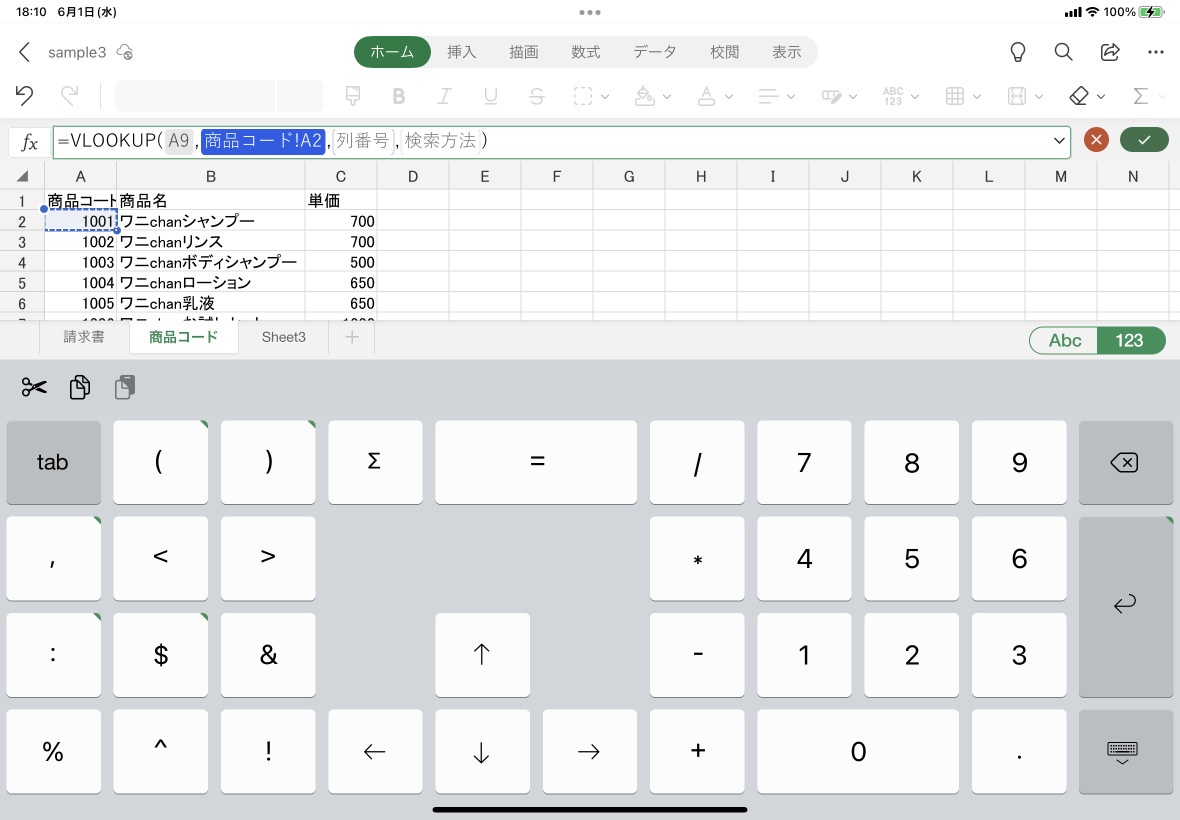
Task: Expand the formula bar chevron
Action: pyautogui.click(x=1059, y=141)
